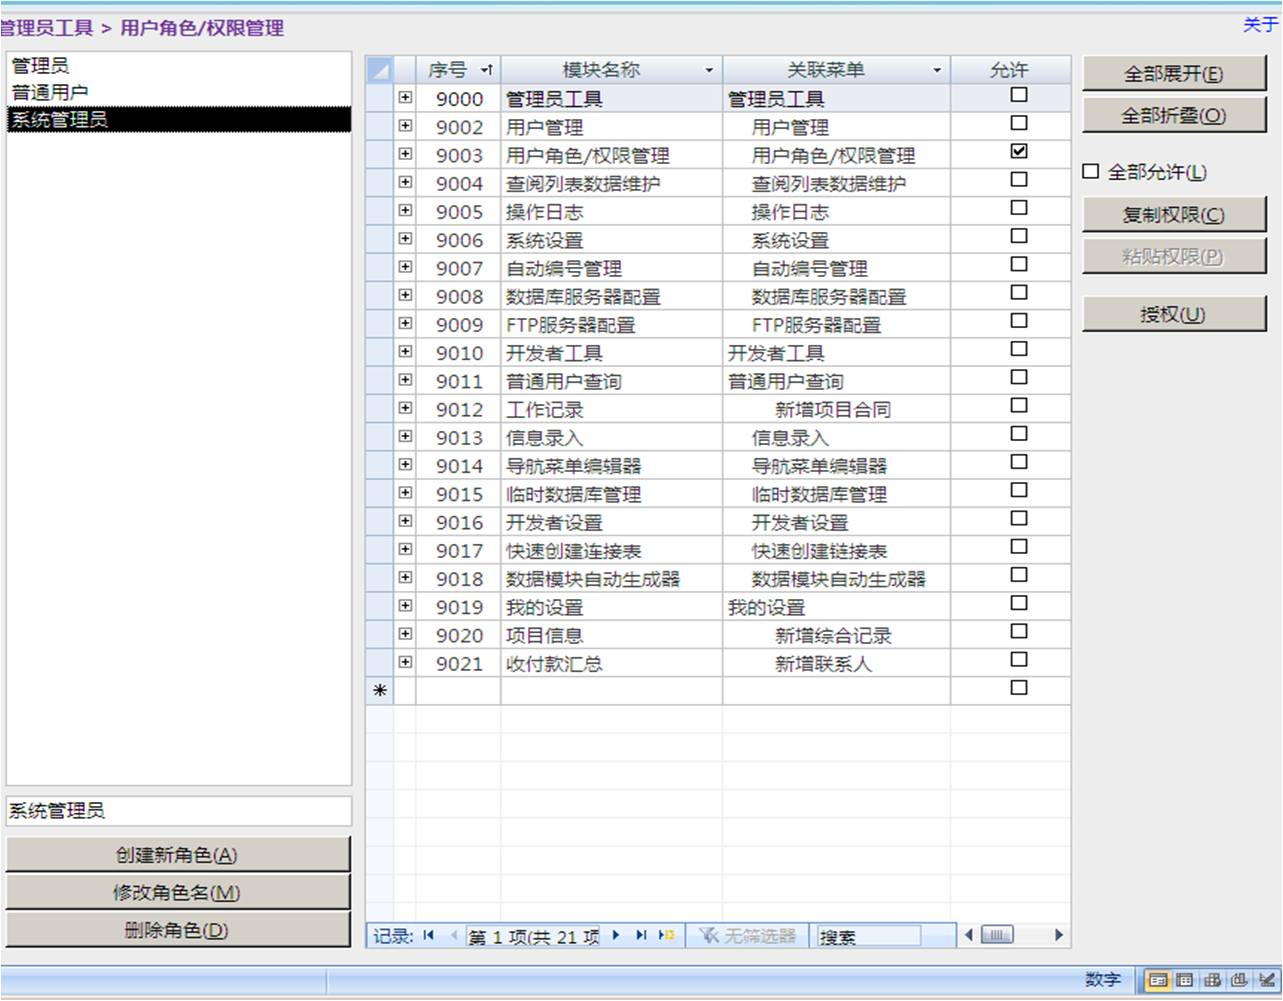The image size is (1283, 1001).
Task: Jump to last record in navigator
Action: click(x=641, y=936)
